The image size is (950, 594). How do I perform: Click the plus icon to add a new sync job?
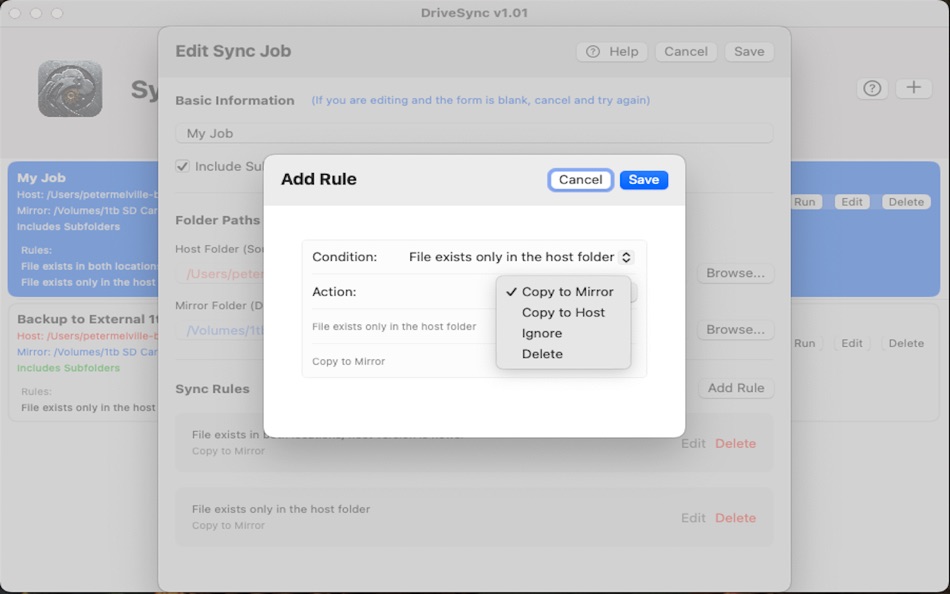(x=913, y=88)
